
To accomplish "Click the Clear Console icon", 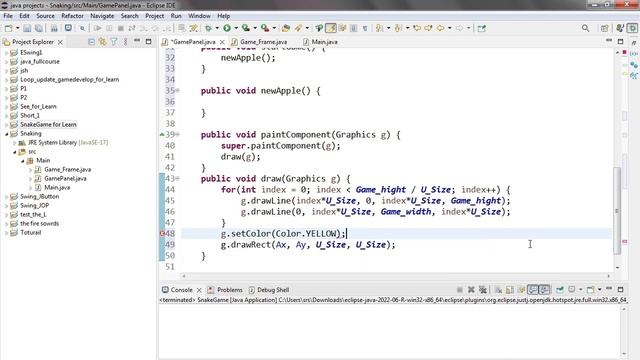I will coord(498,289).
